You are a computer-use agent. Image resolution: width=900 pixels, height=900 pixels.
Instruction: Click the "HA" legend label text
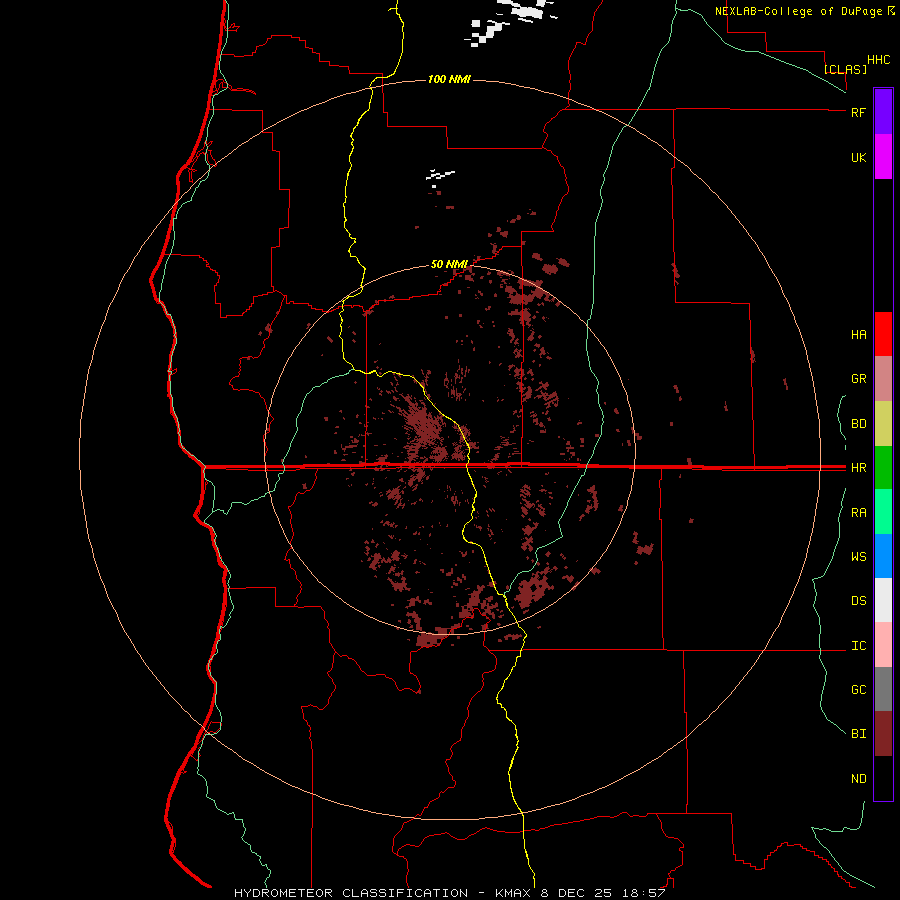[858, 335]
